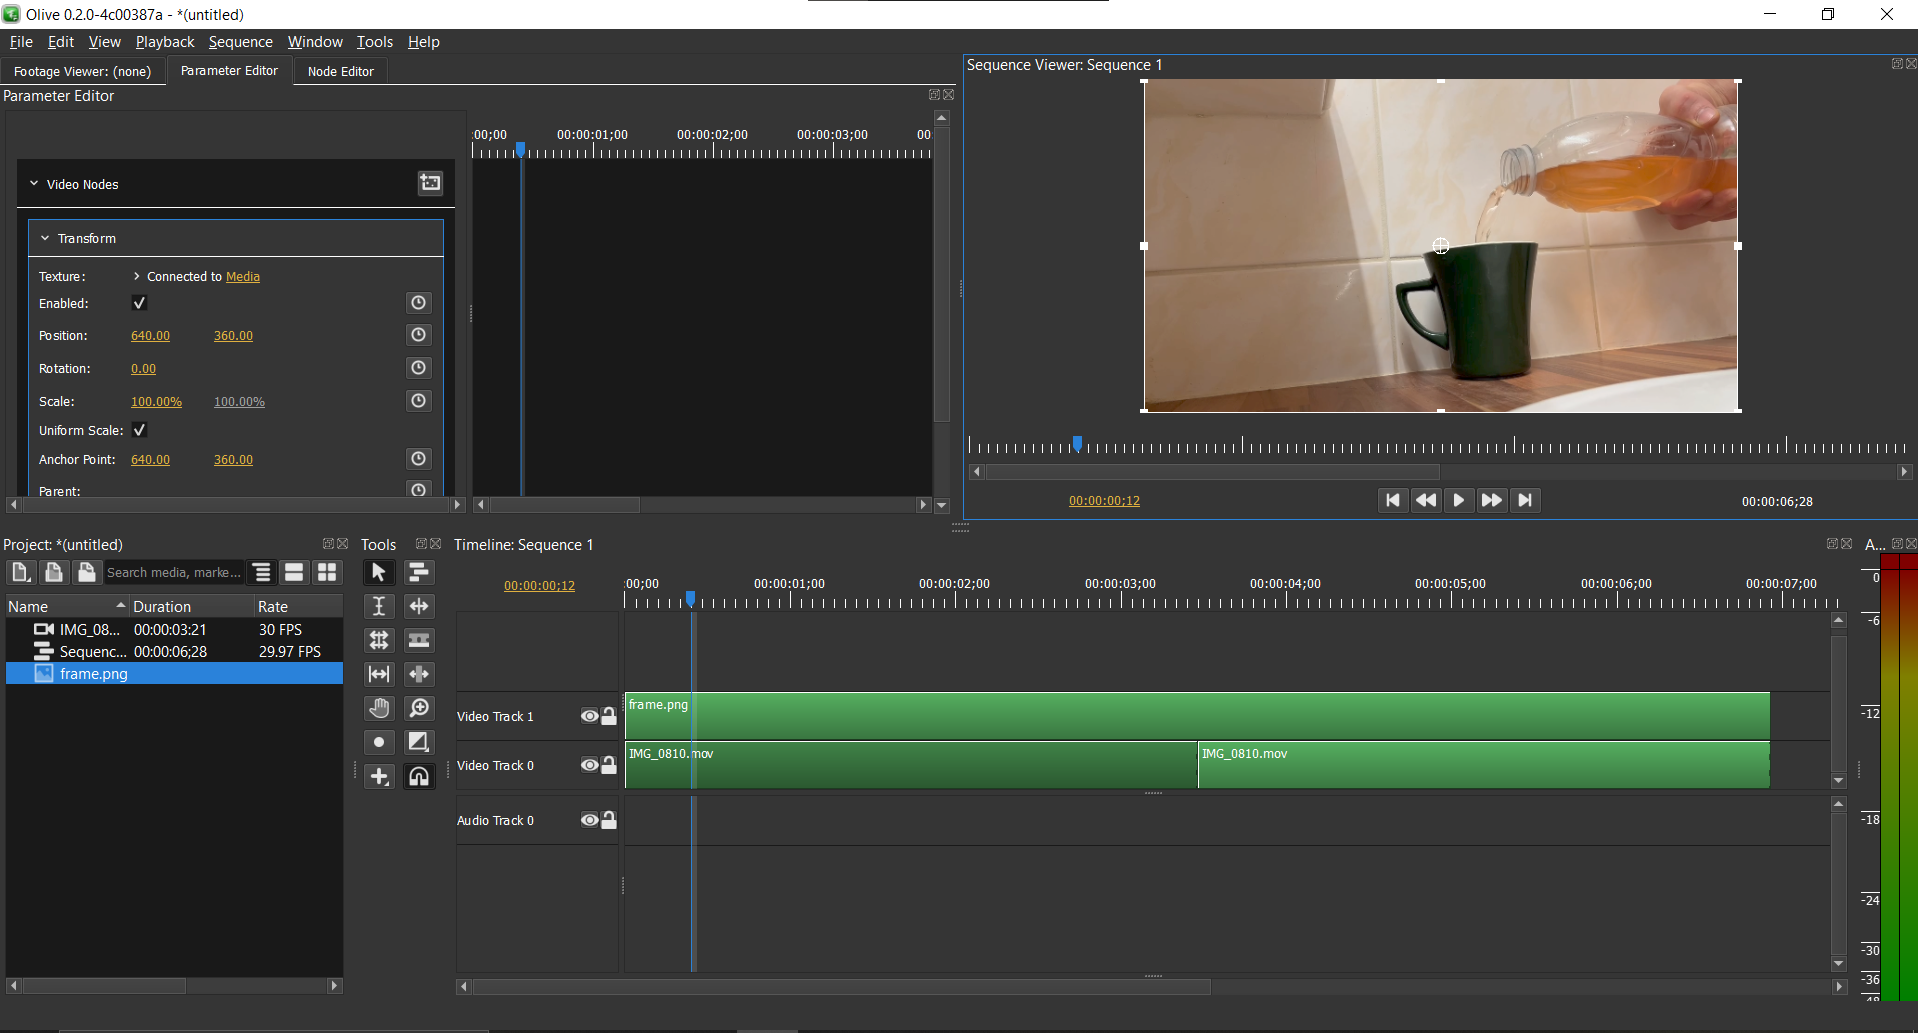Select the Slide tool
This screenshot has width=1918, height=1033.
(x=419, y=674)
